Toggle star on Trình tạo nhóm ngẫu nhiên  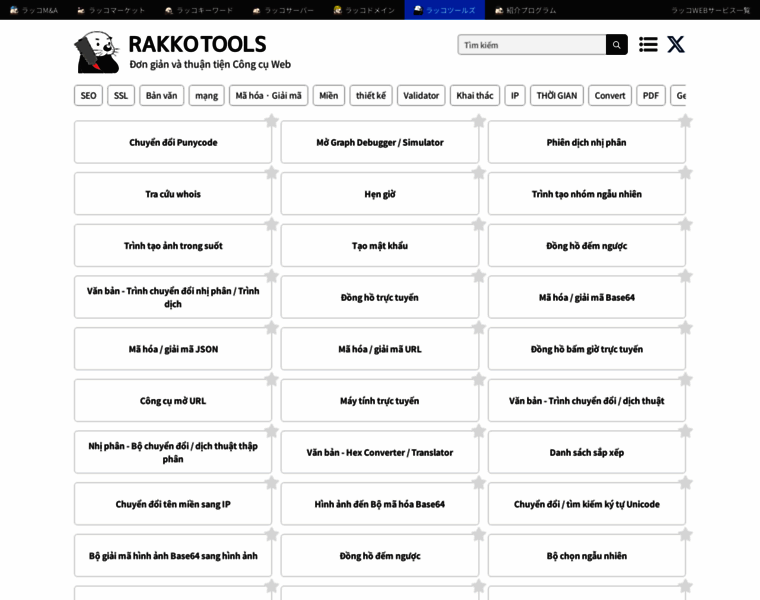[685, 173]
